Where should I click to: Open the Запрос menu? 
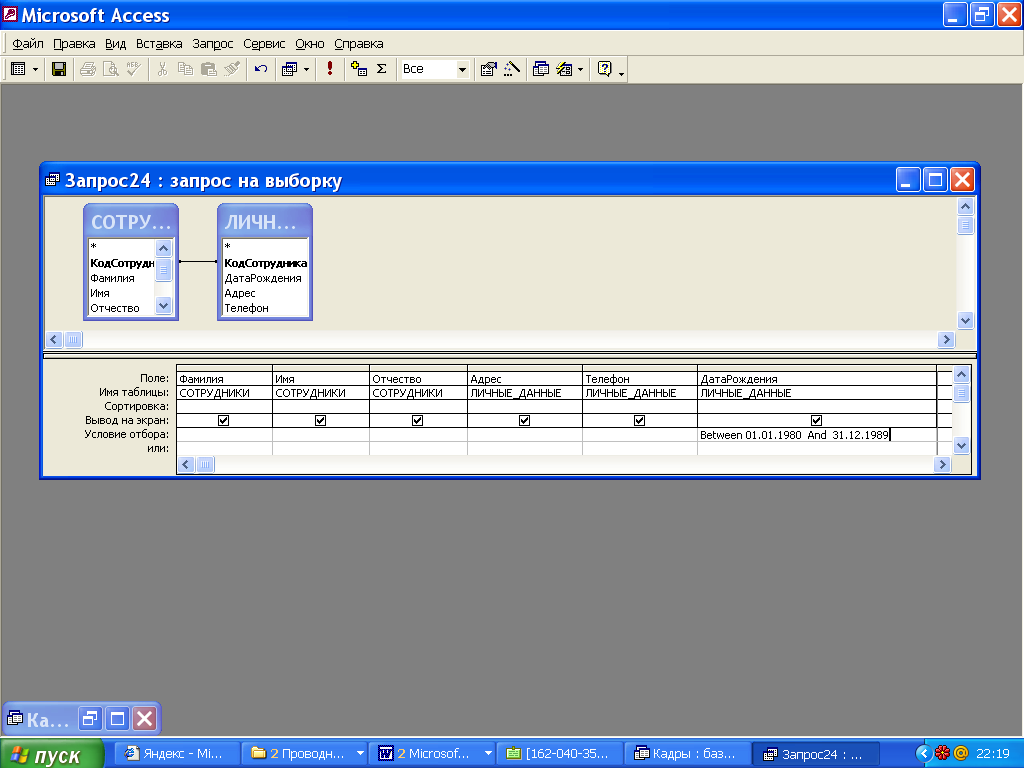coord(213,44)
